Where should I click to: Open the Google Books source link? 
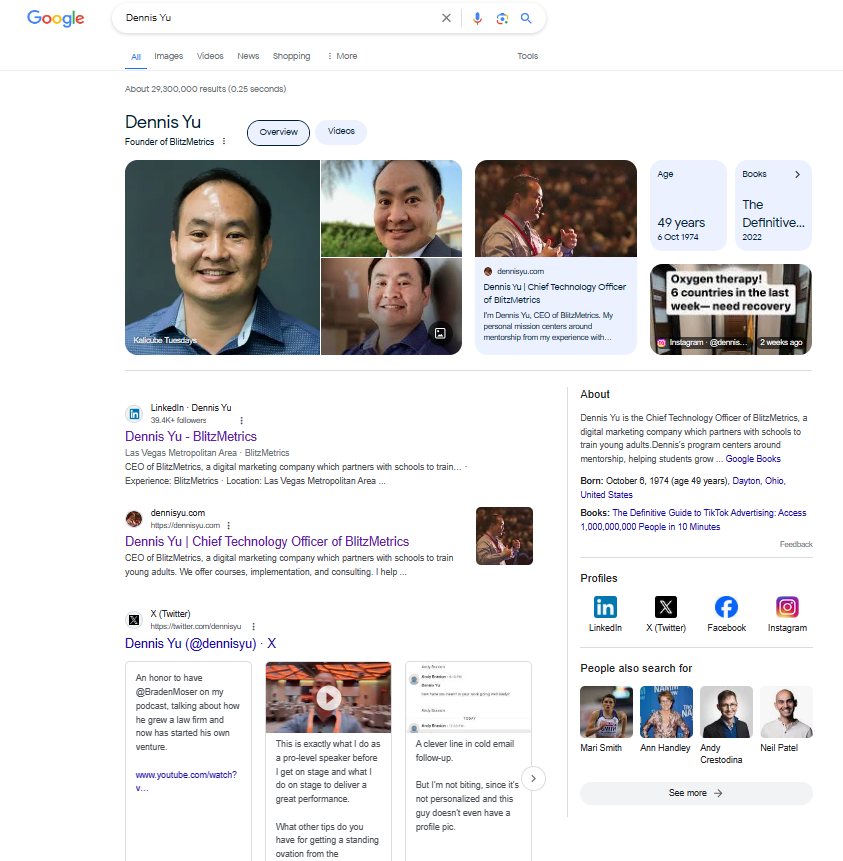pyautogui.click(x=753, y=459)
